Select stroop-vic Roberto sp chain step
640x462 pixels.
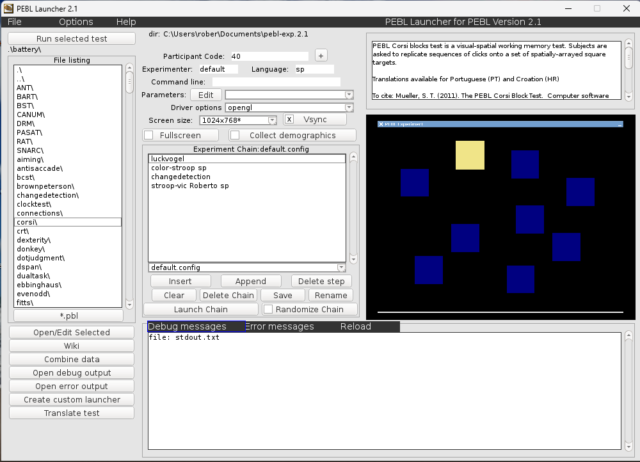(x=247, y=186)
